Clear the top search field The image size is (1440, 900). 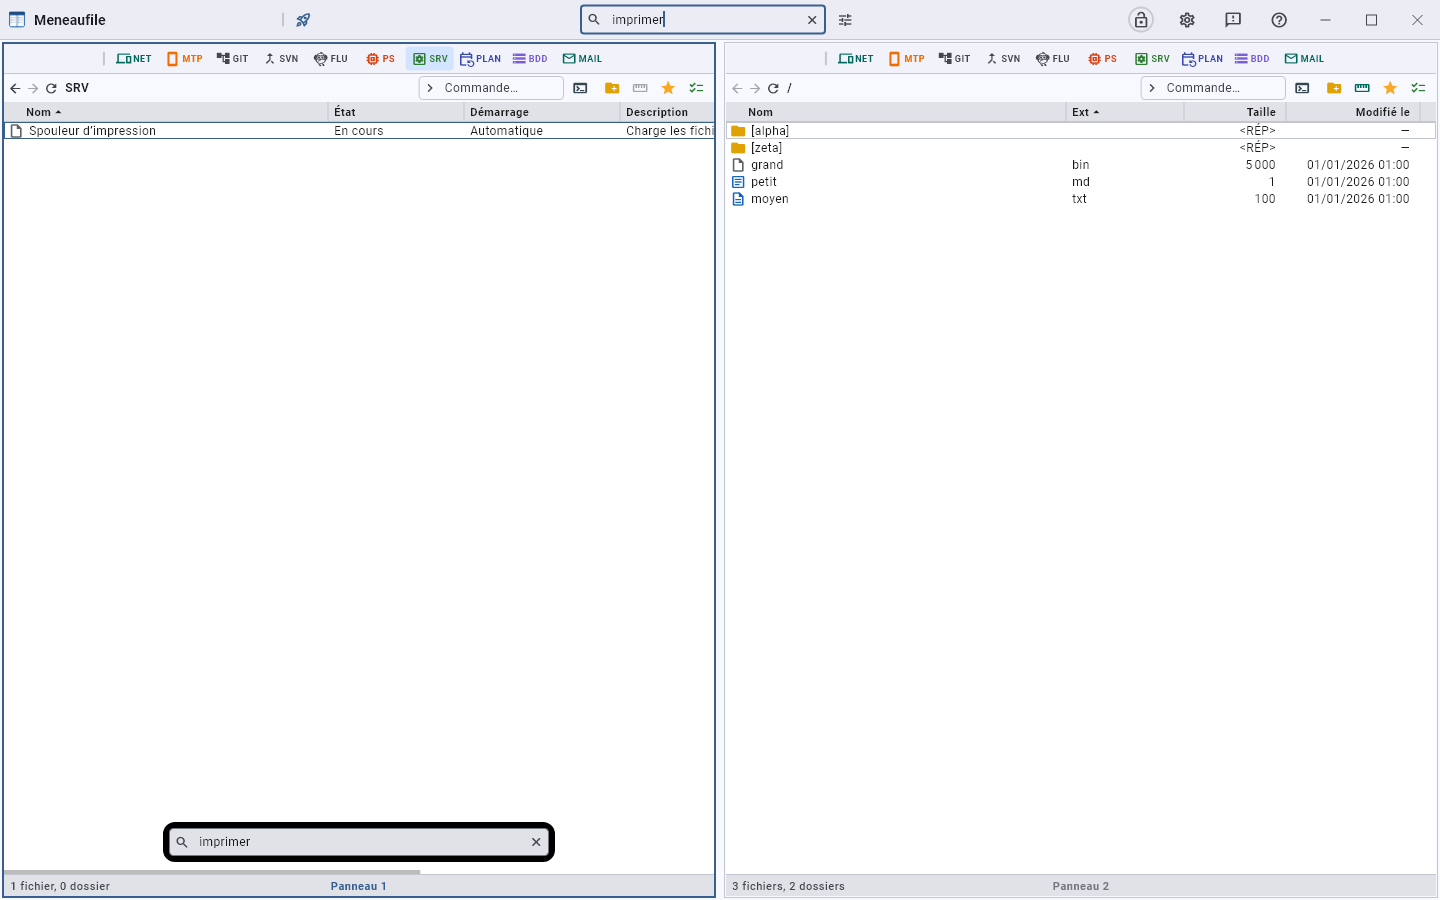click(x=812, y=20)
